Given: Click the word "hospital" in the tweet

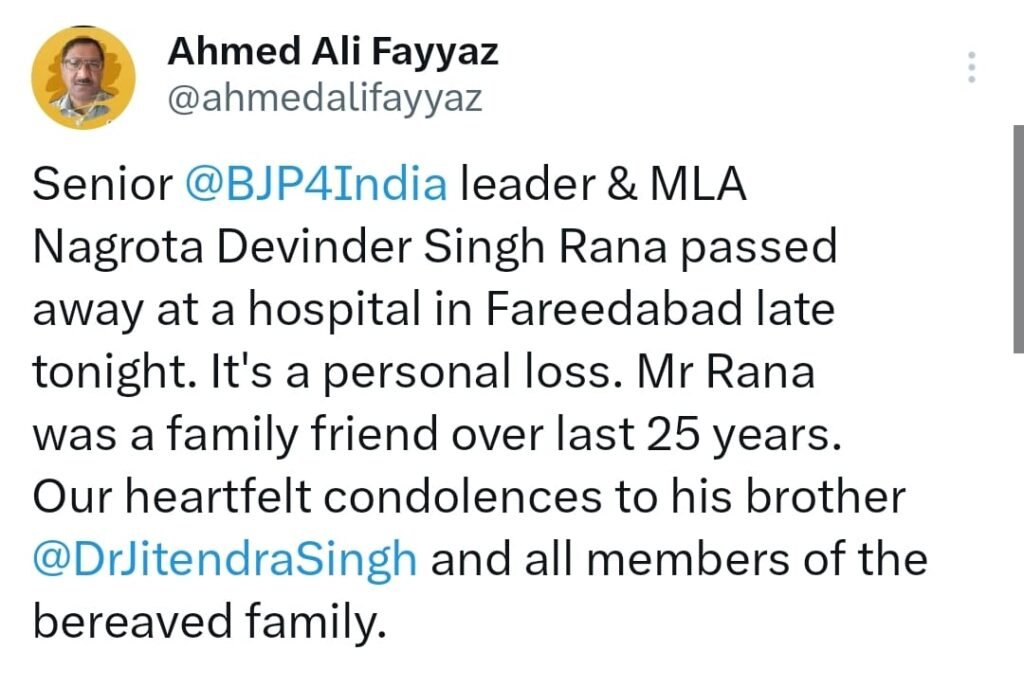Looking at the screenshot, I should click(320, 311).
